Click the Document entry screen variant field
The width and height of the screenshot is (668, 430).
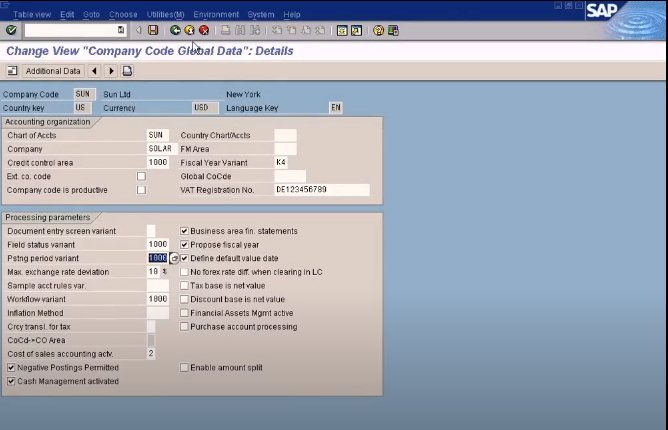point(151,231)
